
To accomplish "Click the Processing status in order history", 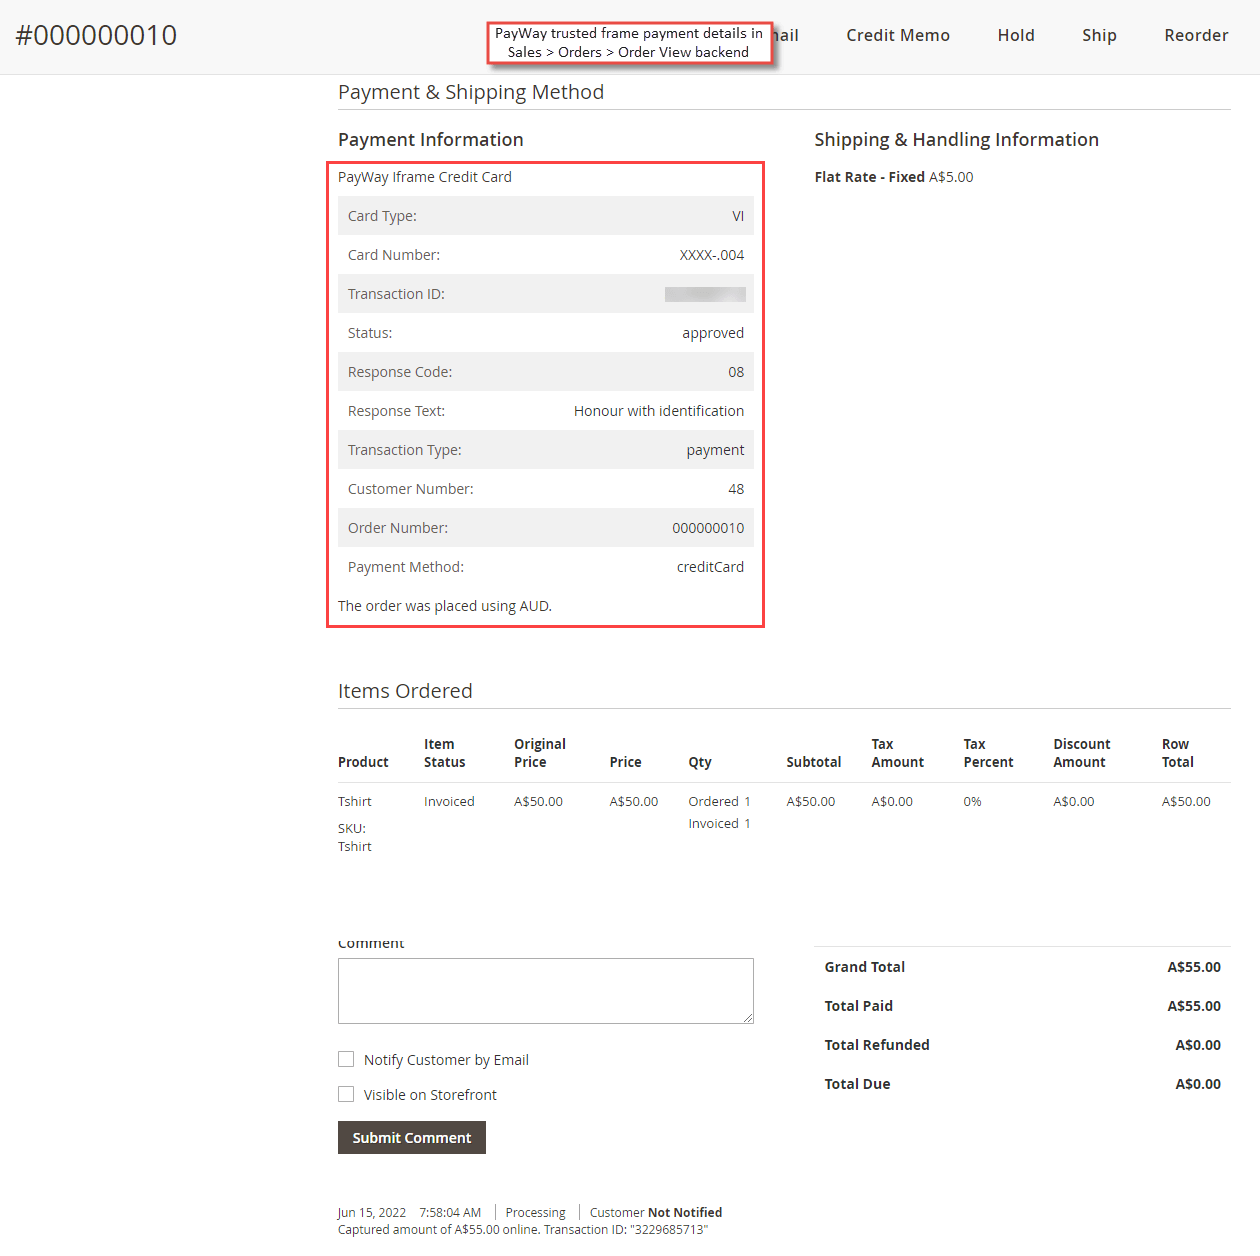I will [x=534, y=1212].
